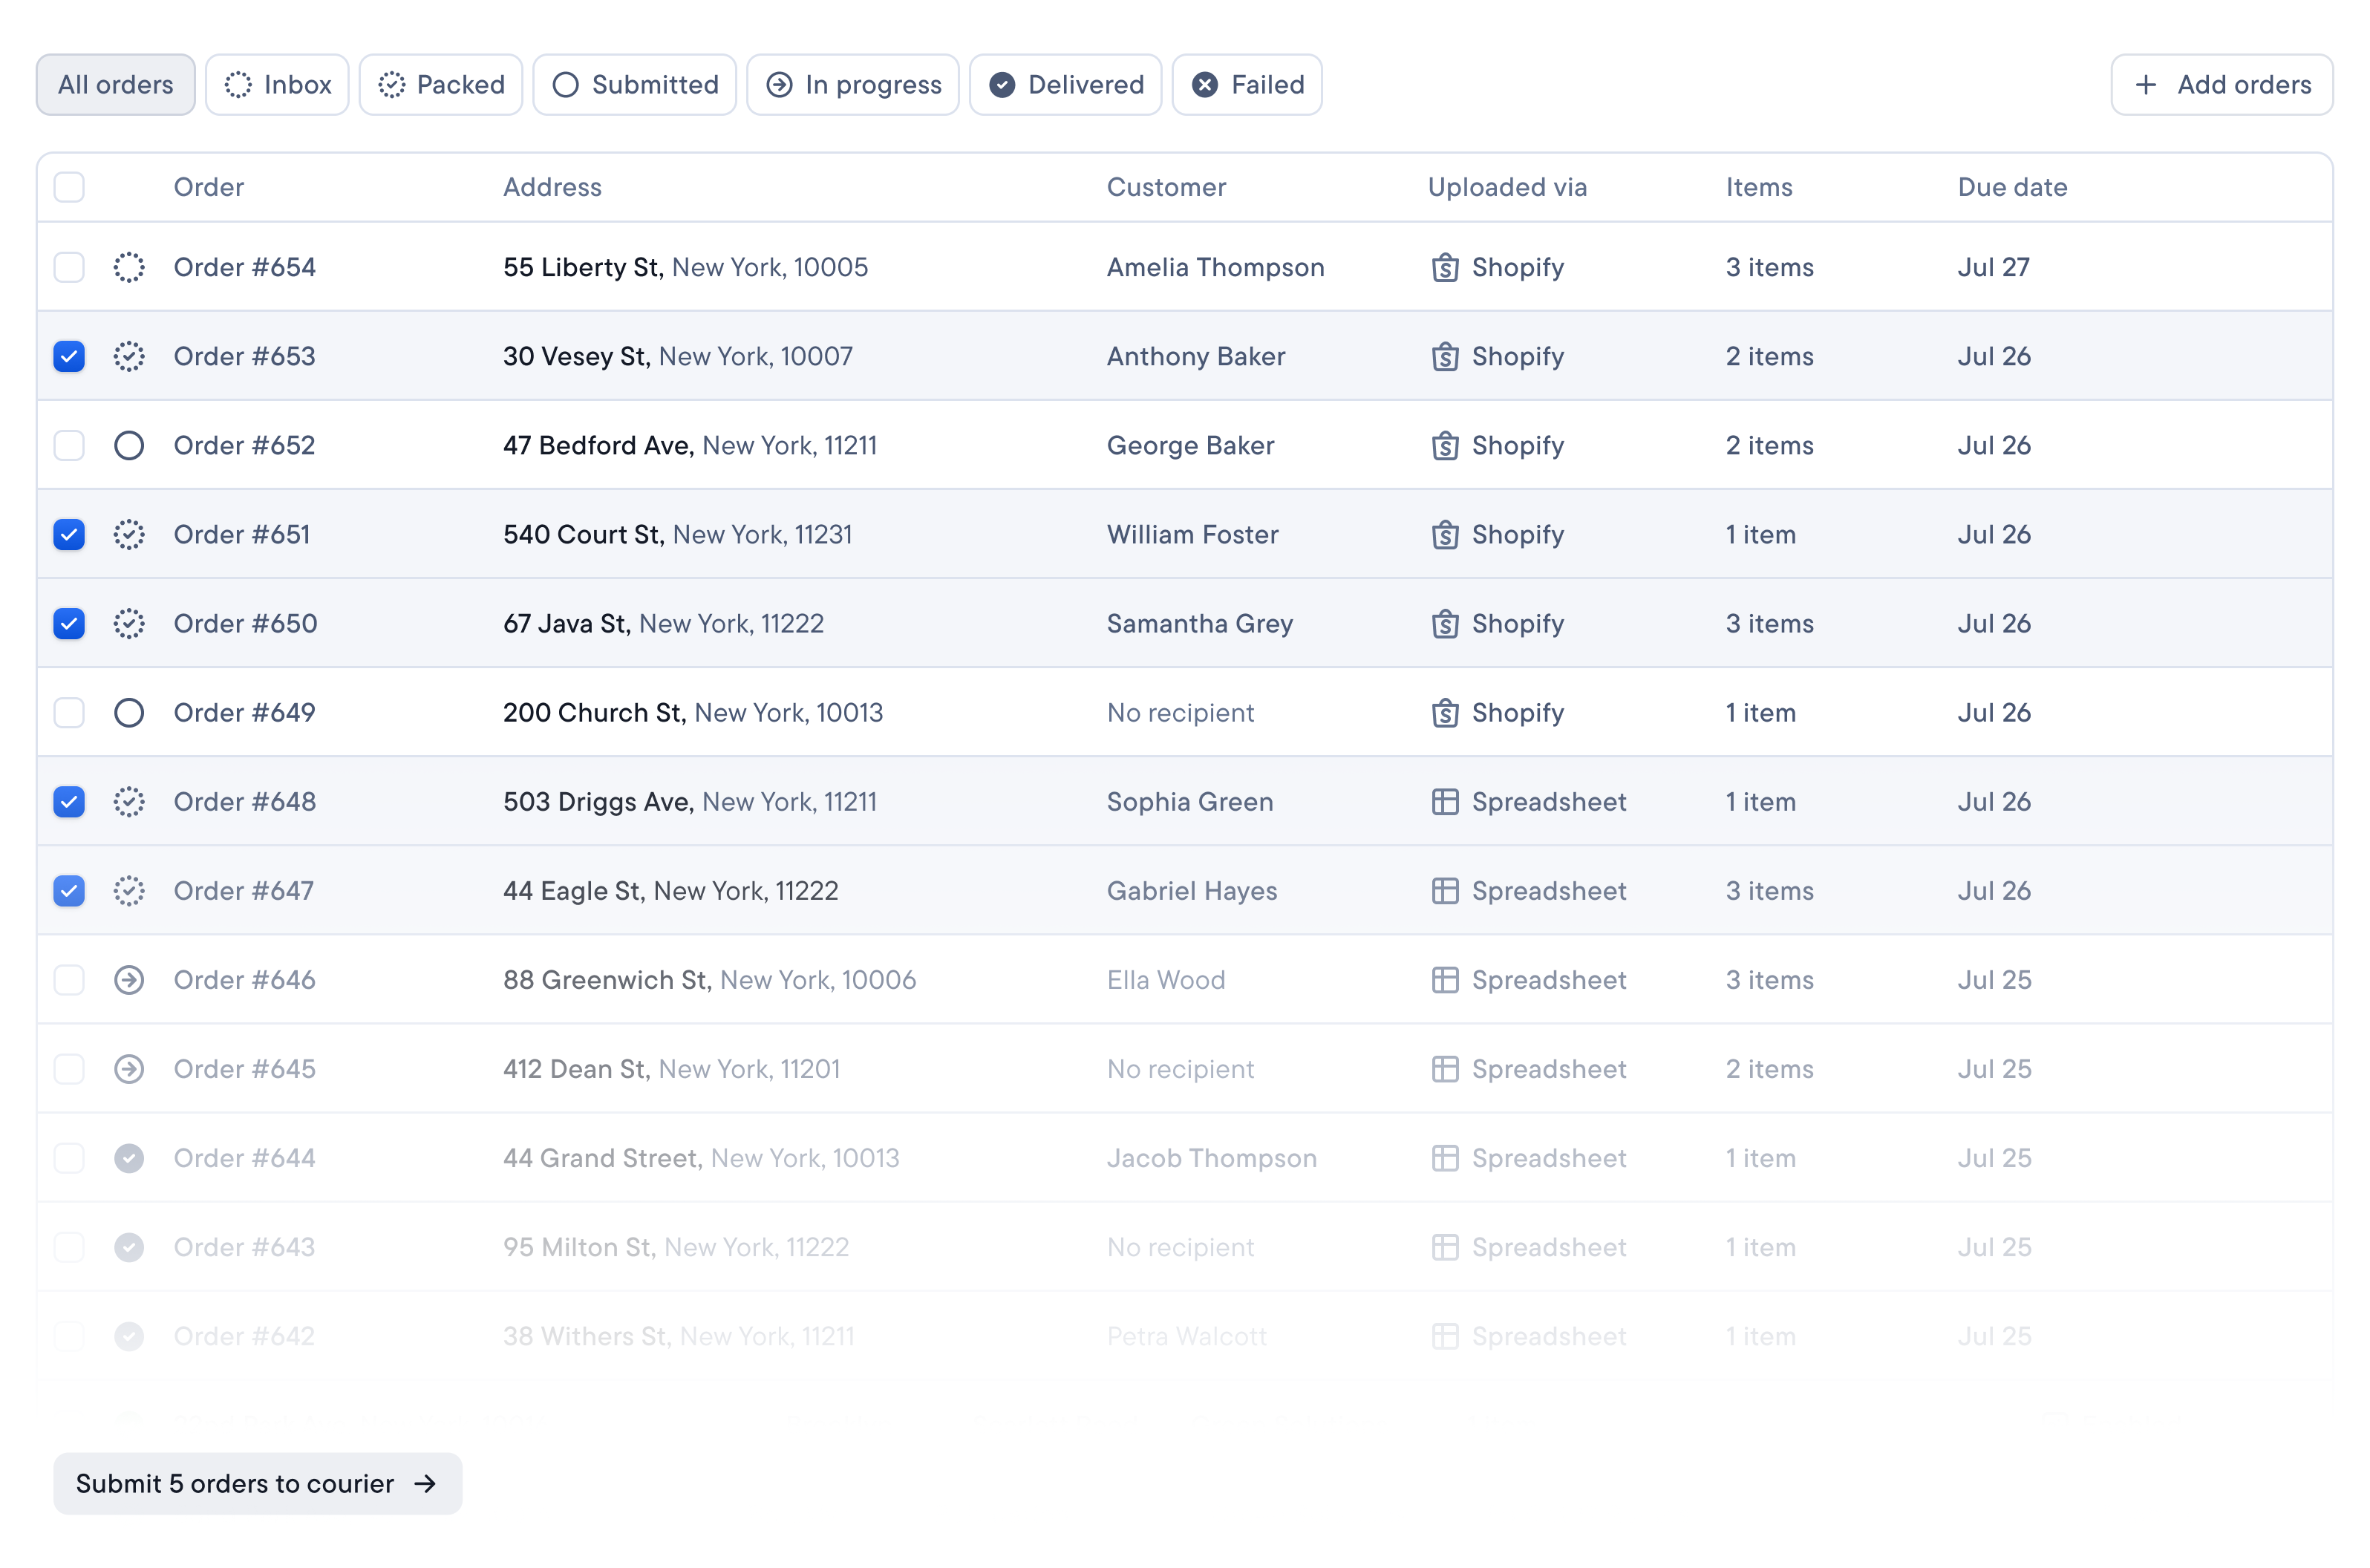Image resolution: width=2370 pixels, height=1568 pixels.
Task: Click the in-progress status icon for Order #645
Action: click(x=129, y=1068)
